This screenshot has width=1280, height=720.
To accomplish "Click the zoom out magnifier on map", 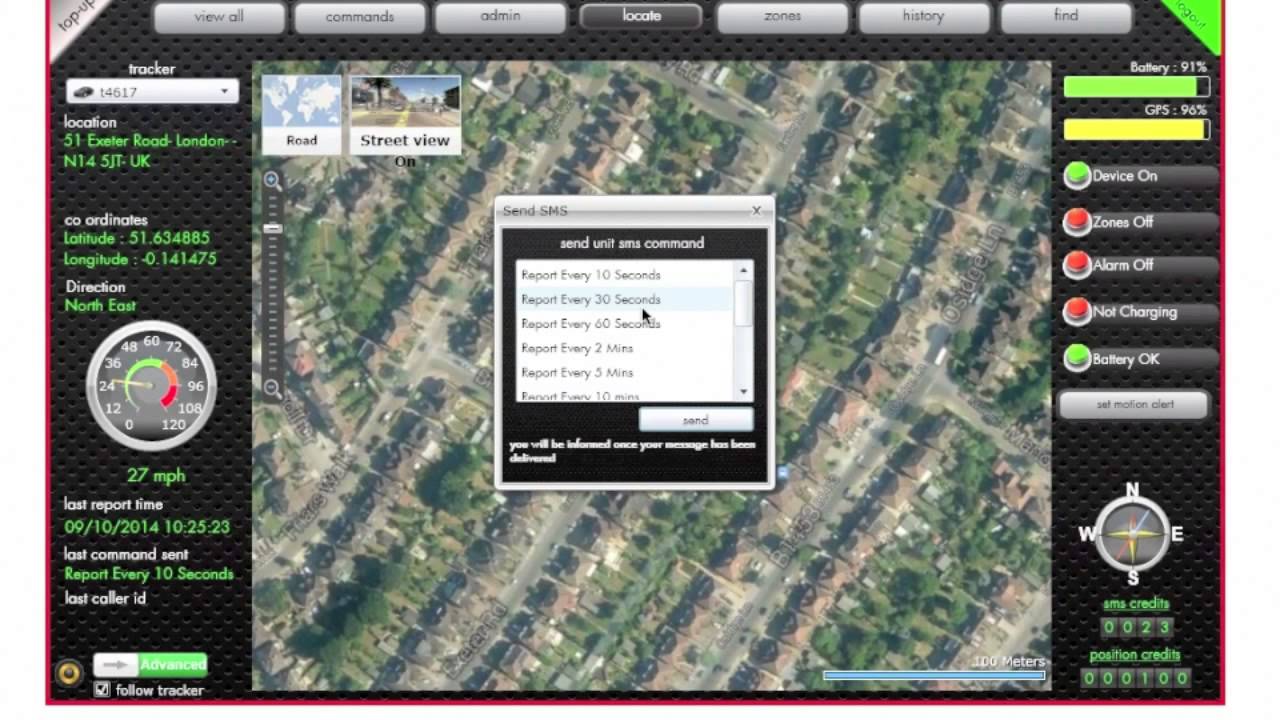I will (x=272, y=389).
